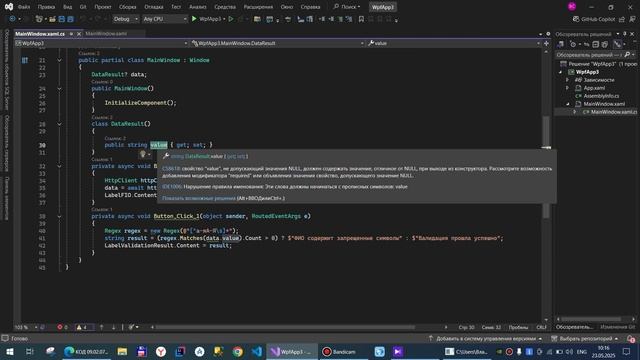
Task: Click Solution Explorer collapse all icon
Action: 596,44
